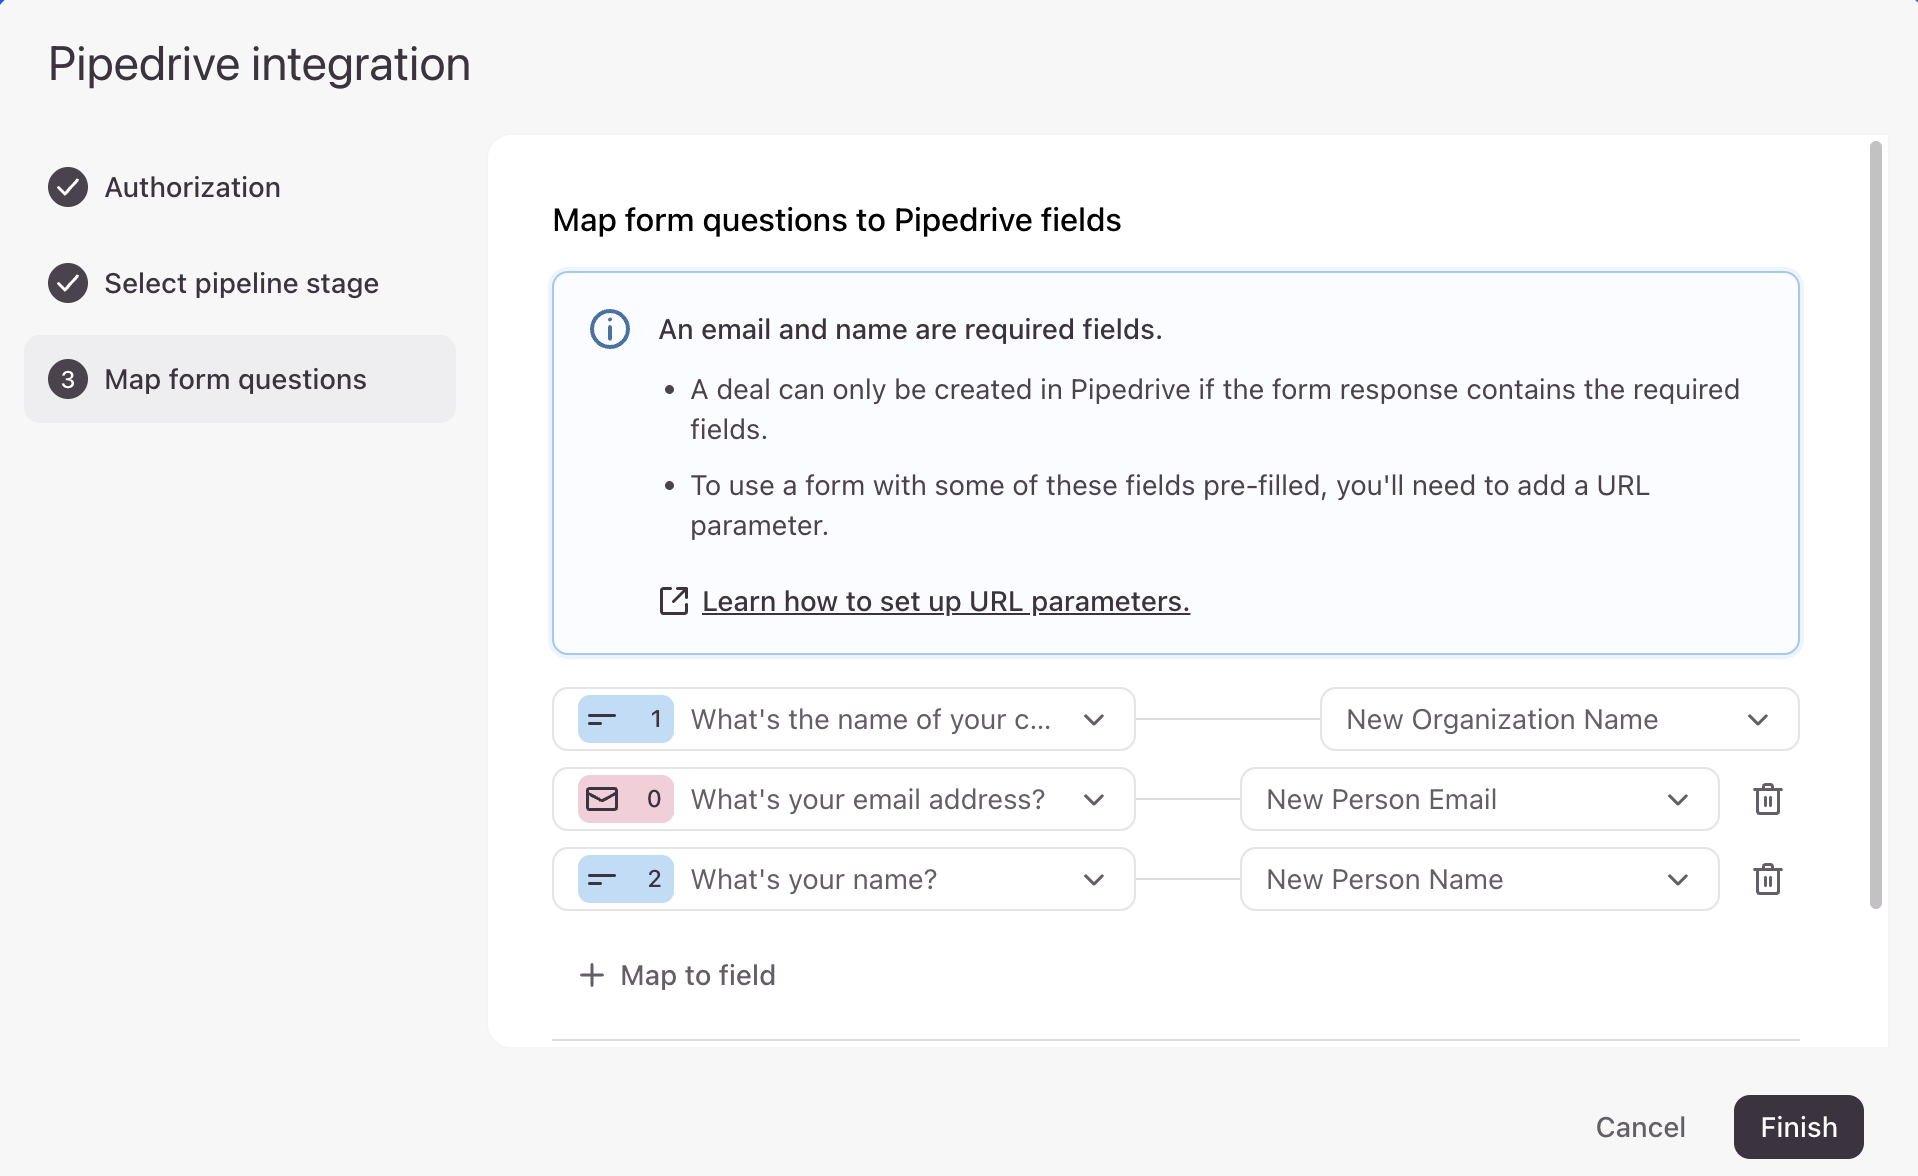Go to Select pipeline stage step
1918x1176 pixels.
tap(241, 283)
